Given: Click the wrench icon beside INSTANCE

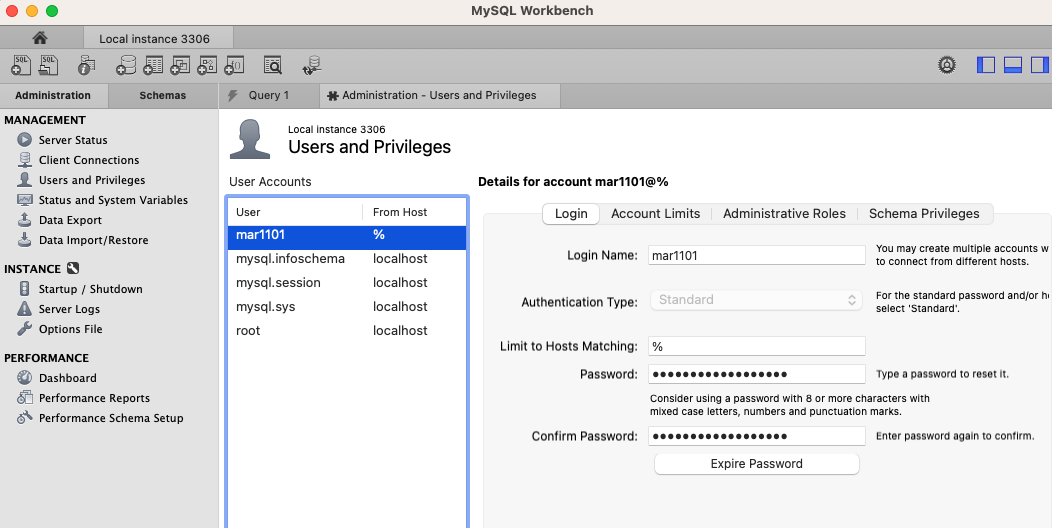Looking at the screenshot, I should point(73,268).
